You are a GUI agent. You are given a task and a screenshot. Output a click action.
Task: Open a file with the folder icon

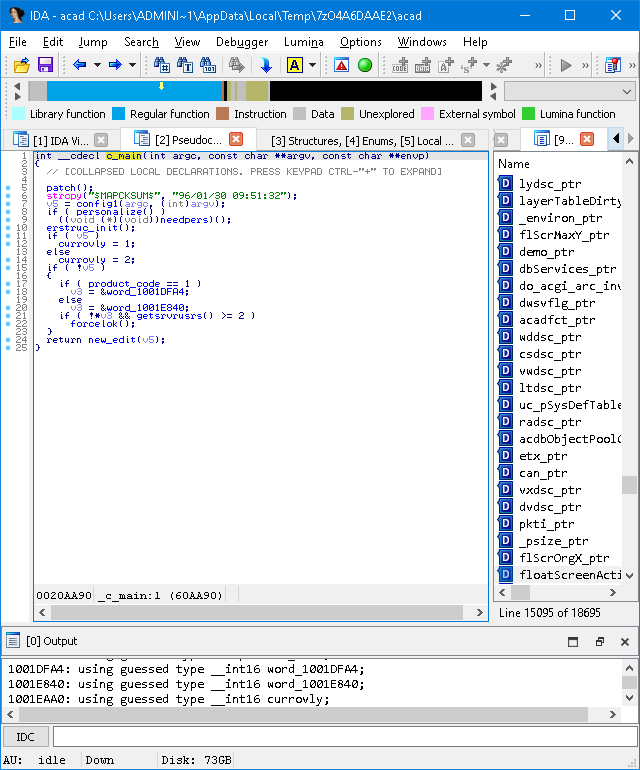(22, 65)
